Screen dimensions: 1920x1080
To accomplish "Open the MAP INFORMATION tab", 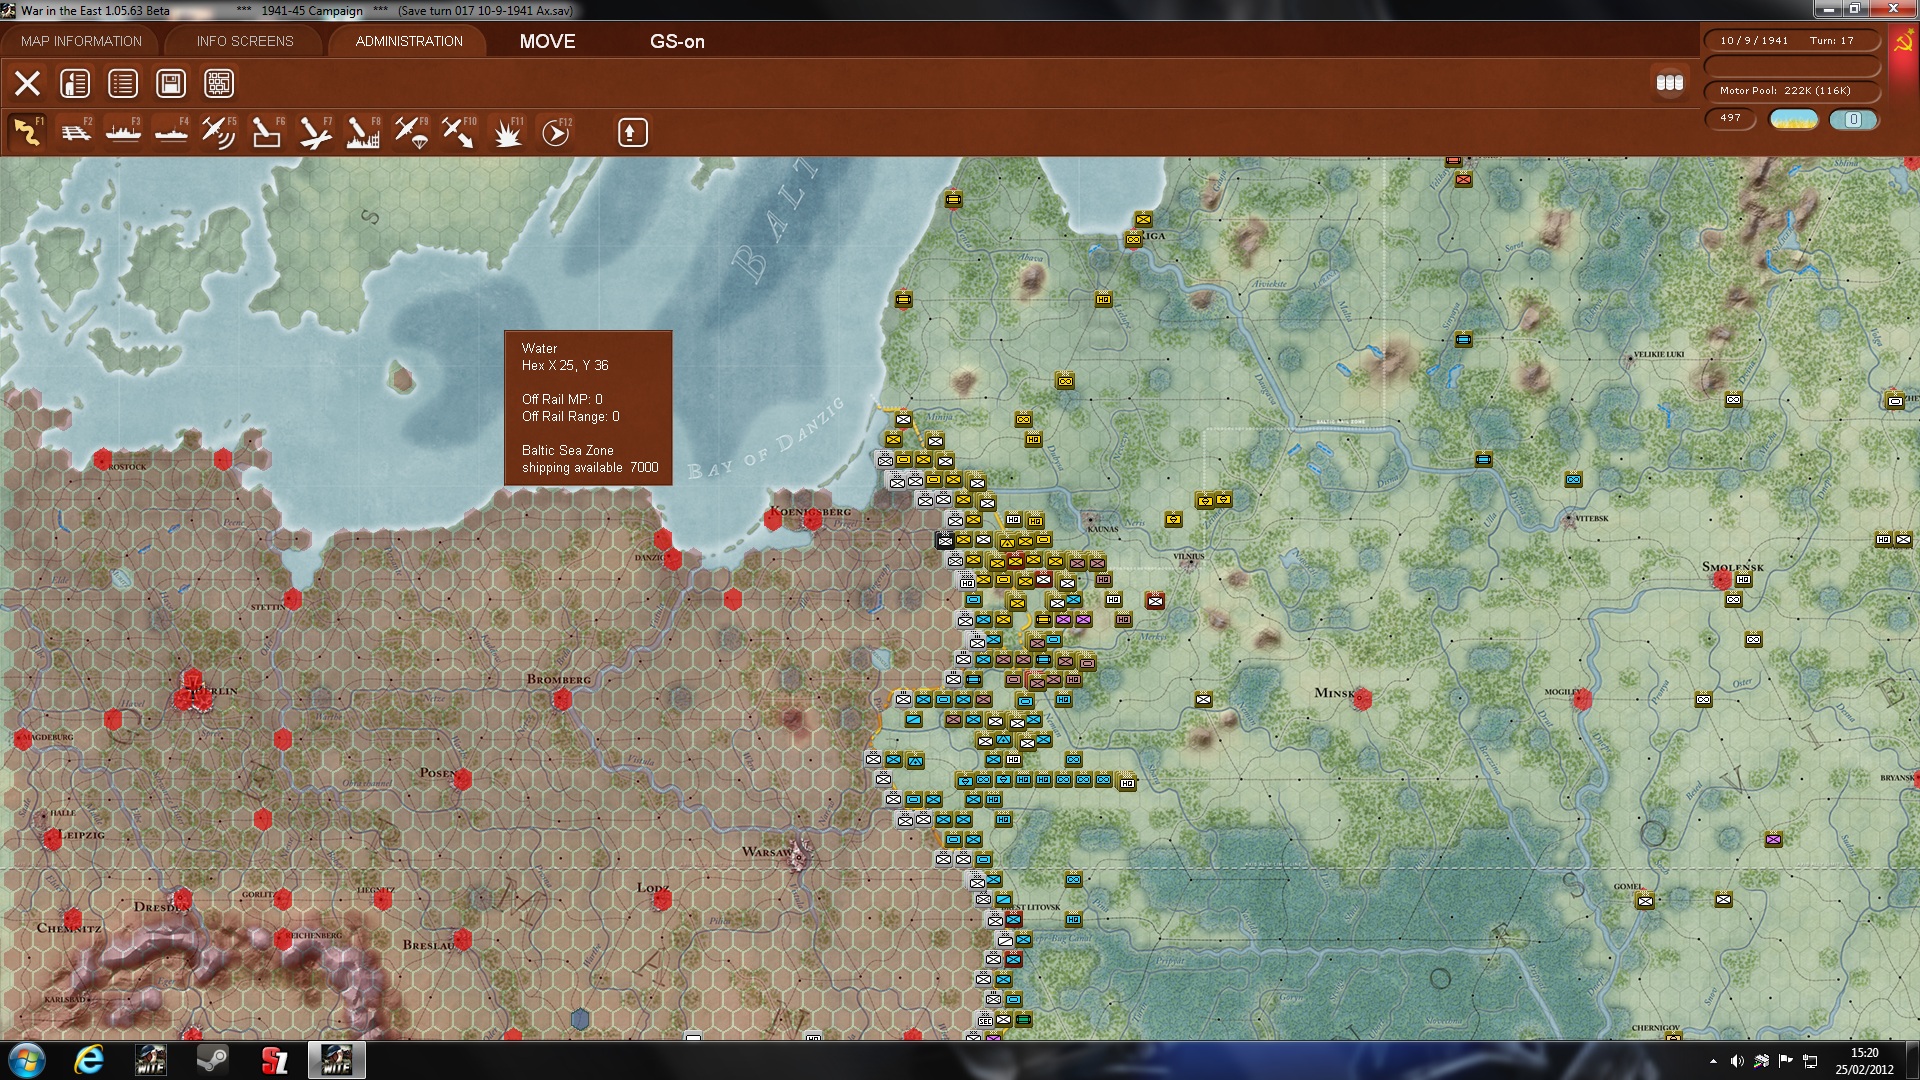I will coord(81,41).
